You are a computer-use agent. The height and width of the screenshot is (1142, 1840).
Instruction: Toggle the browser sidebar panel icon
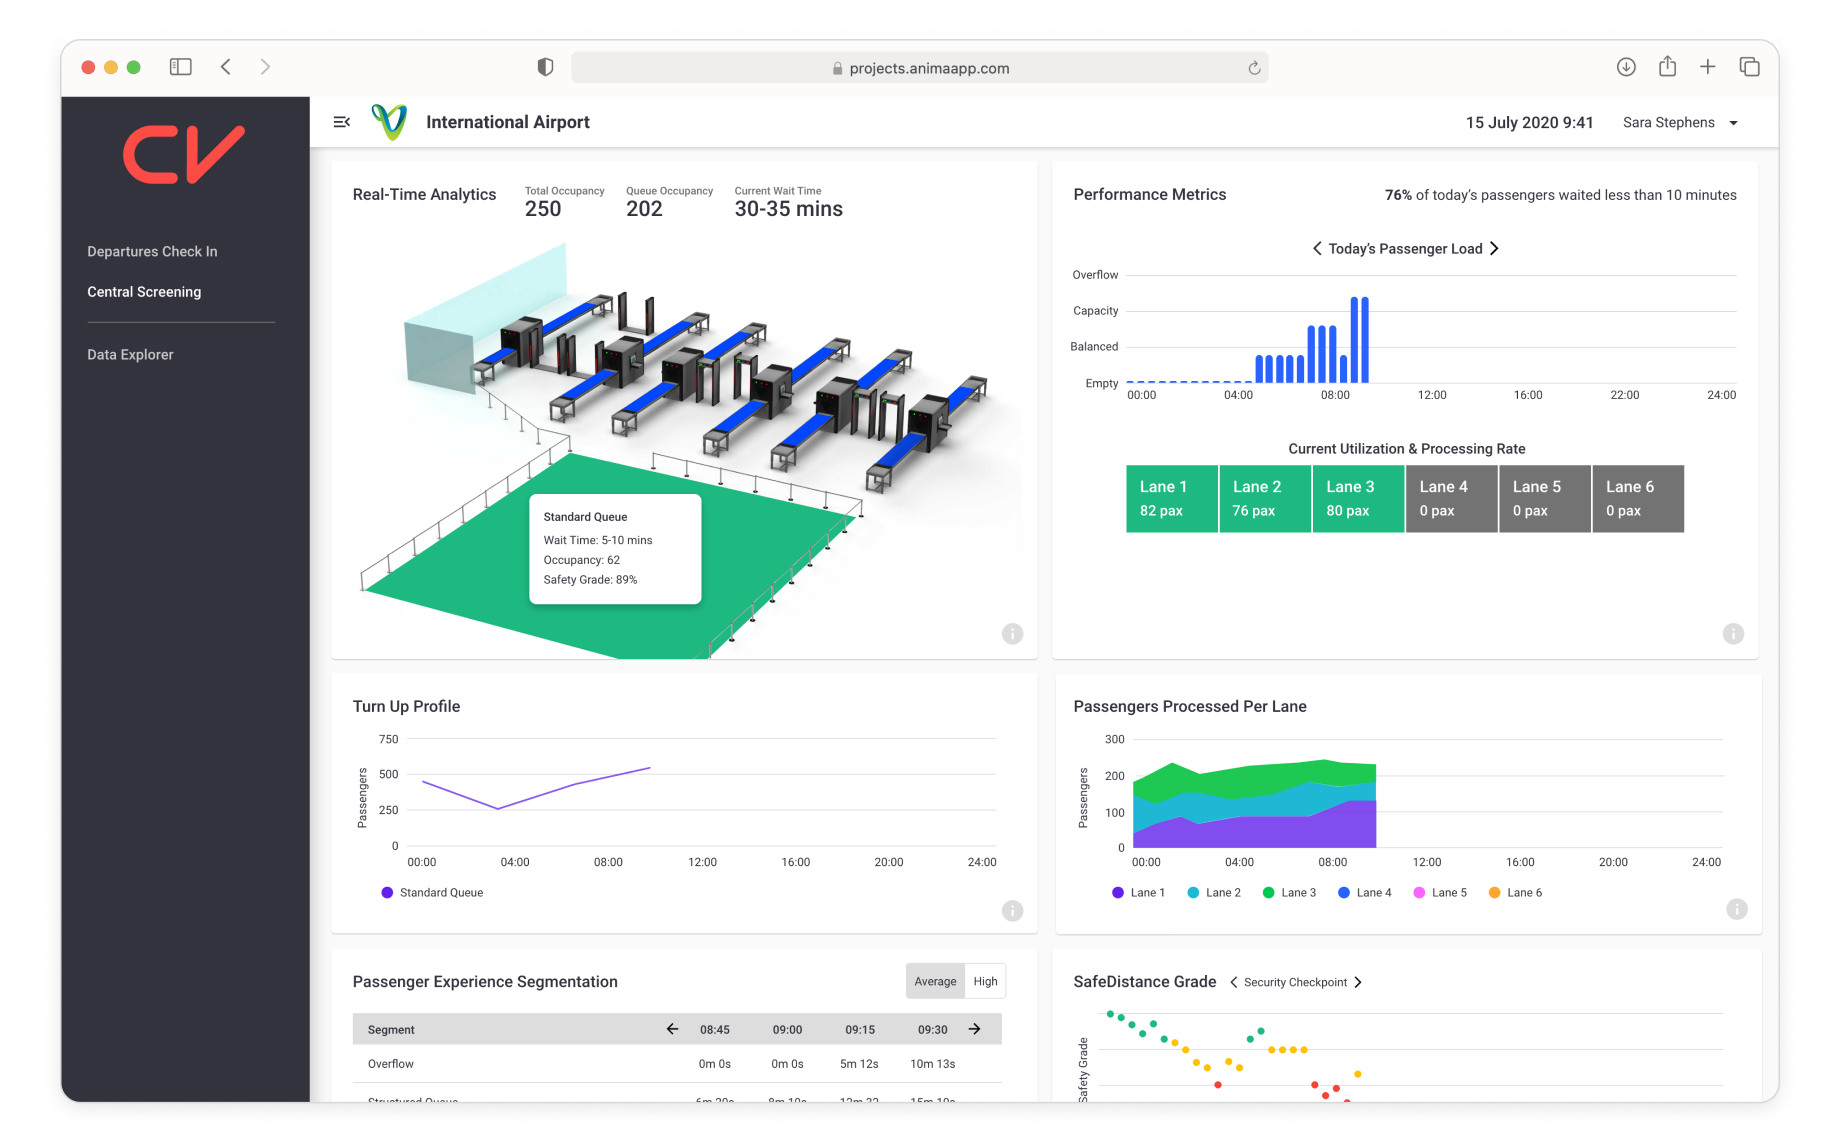point(181,67)
